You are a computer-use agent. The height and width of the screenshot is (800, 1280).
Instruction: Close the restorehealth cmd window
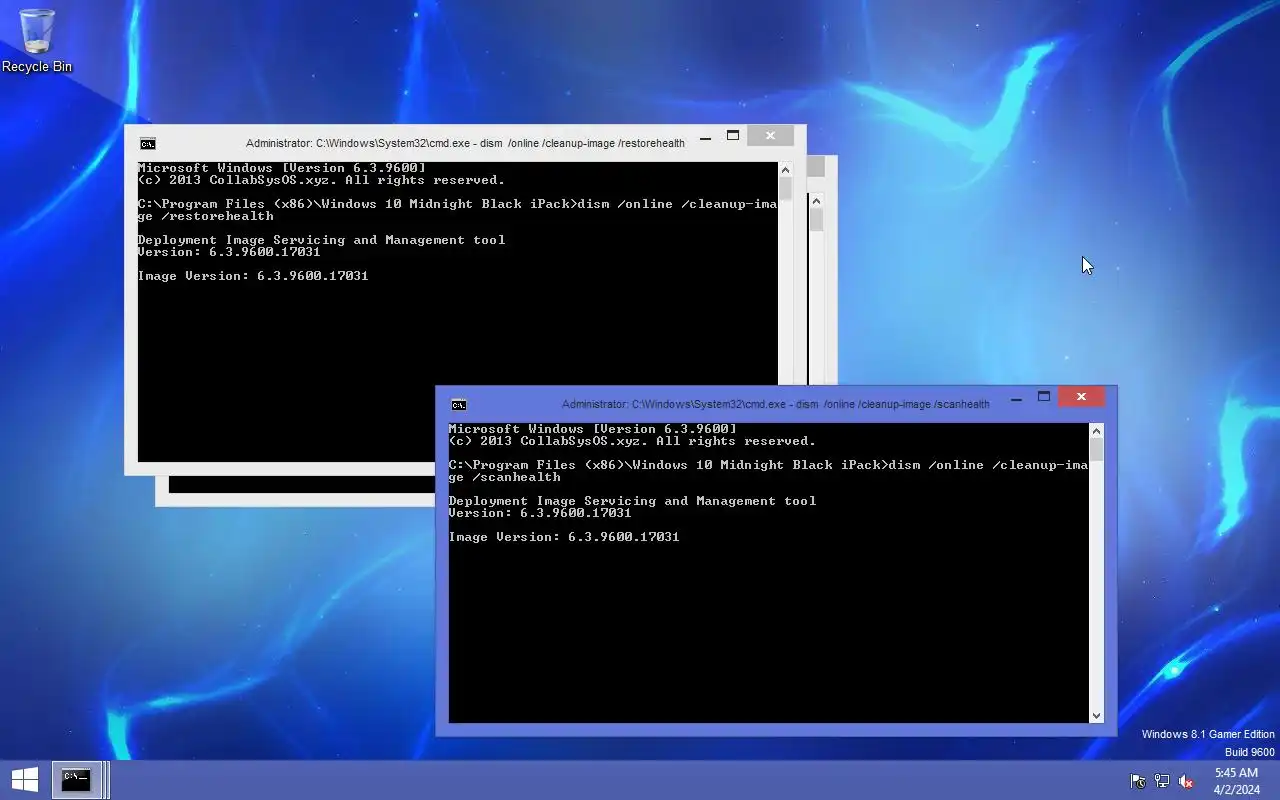click(x=770, y=136)
